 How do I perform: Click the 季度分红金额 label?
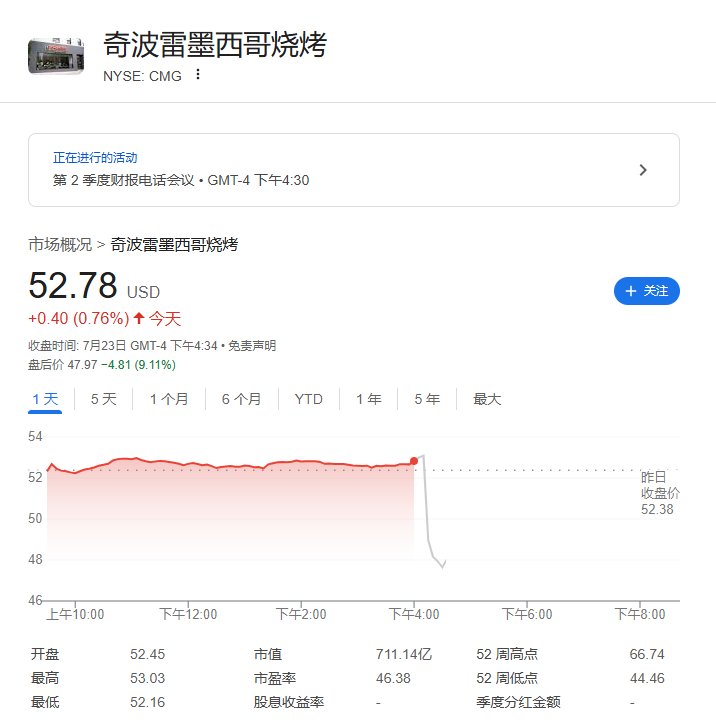(x=518, y=702)
